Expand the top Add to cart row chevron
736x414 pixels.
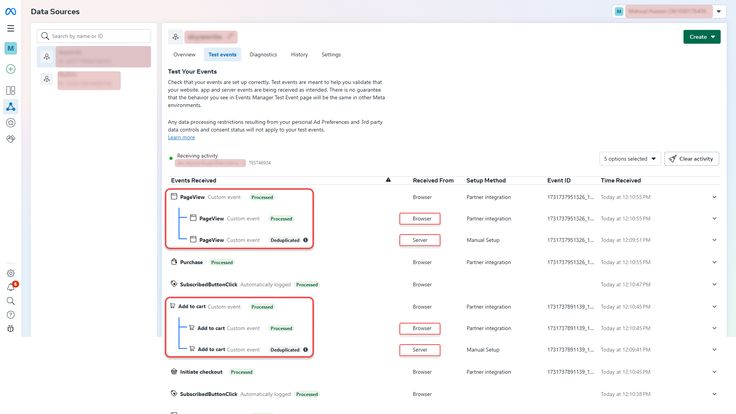[x=714, y=307]
